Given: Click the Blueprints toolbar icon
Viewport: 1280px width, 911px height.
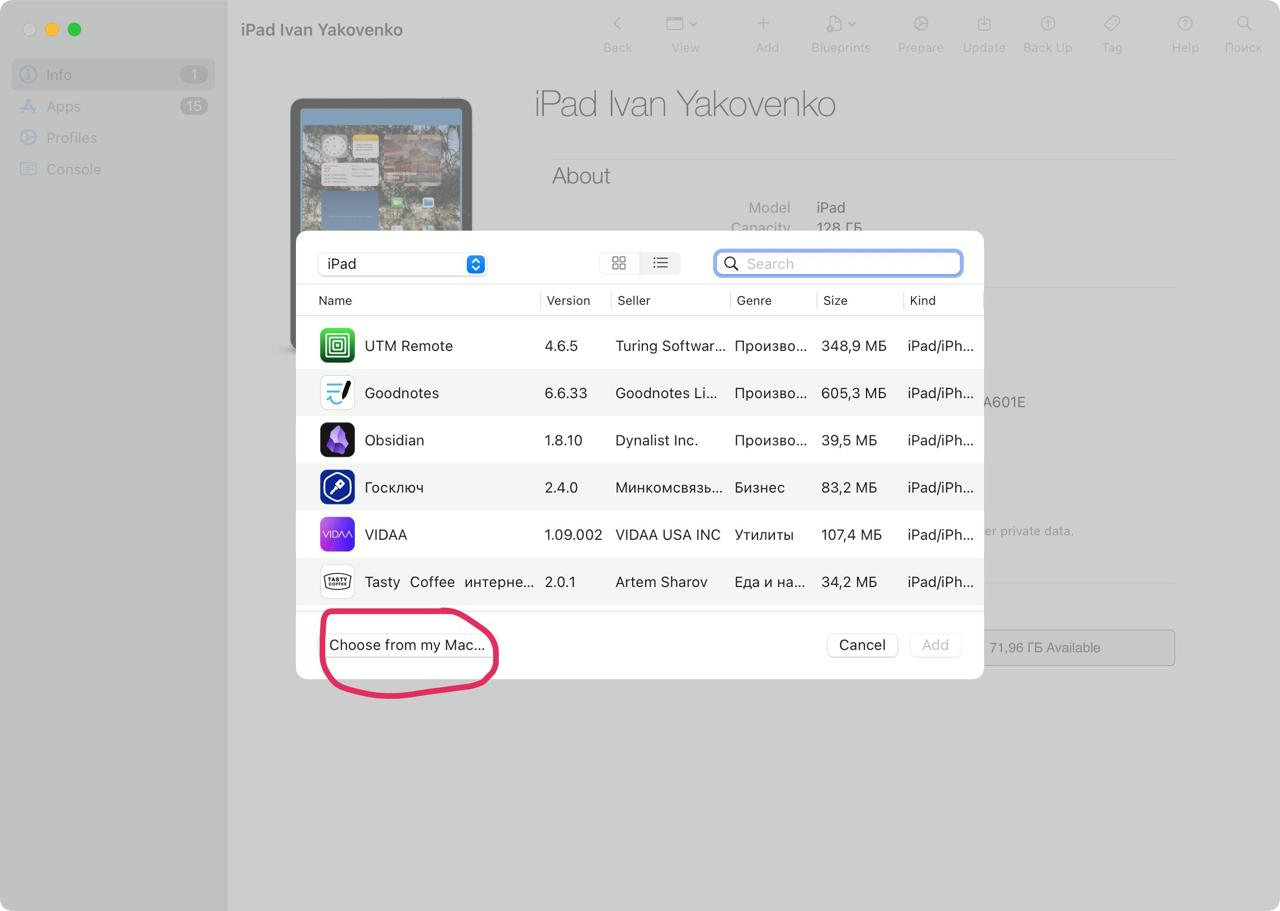Looking at the screenshot, I should [x=840, y=25].
